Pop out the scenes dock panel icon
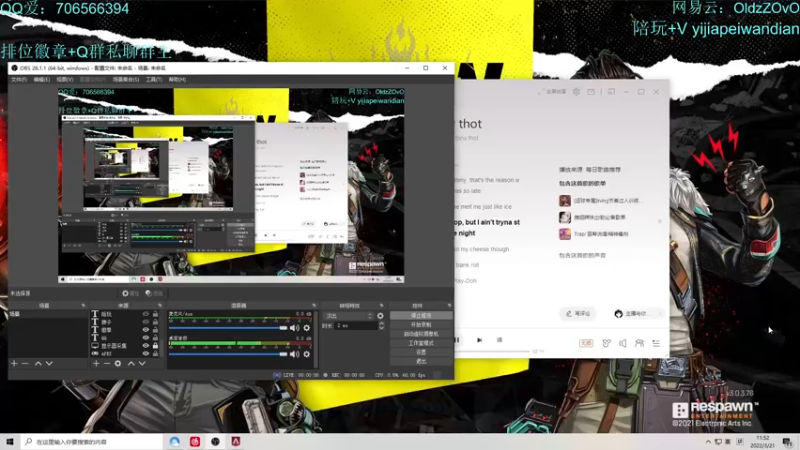Image resolution: width=800 pixels, height=450 pixels. pyautogui.click(x=83, y=306)
